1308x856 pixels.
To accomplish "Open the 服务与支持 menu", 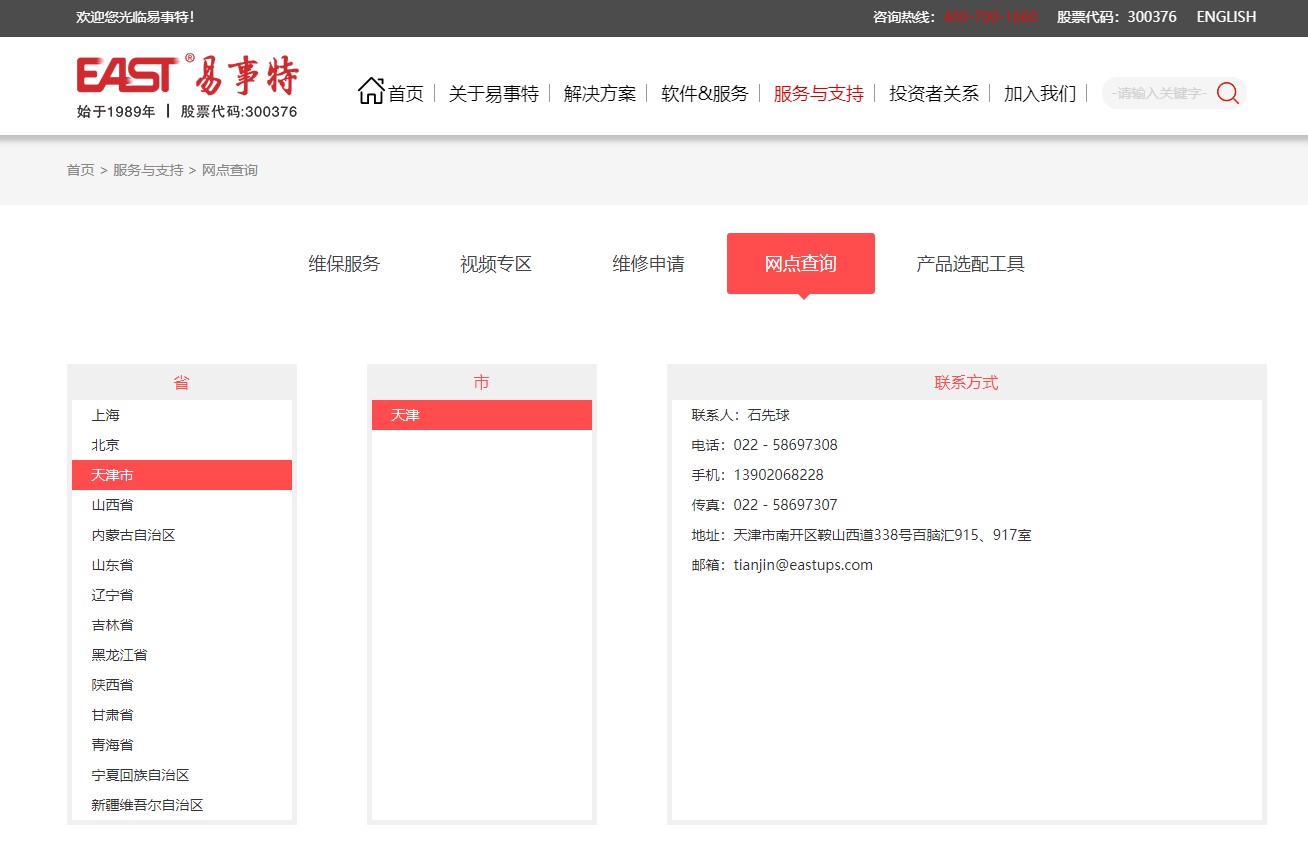I will (818, 94).
